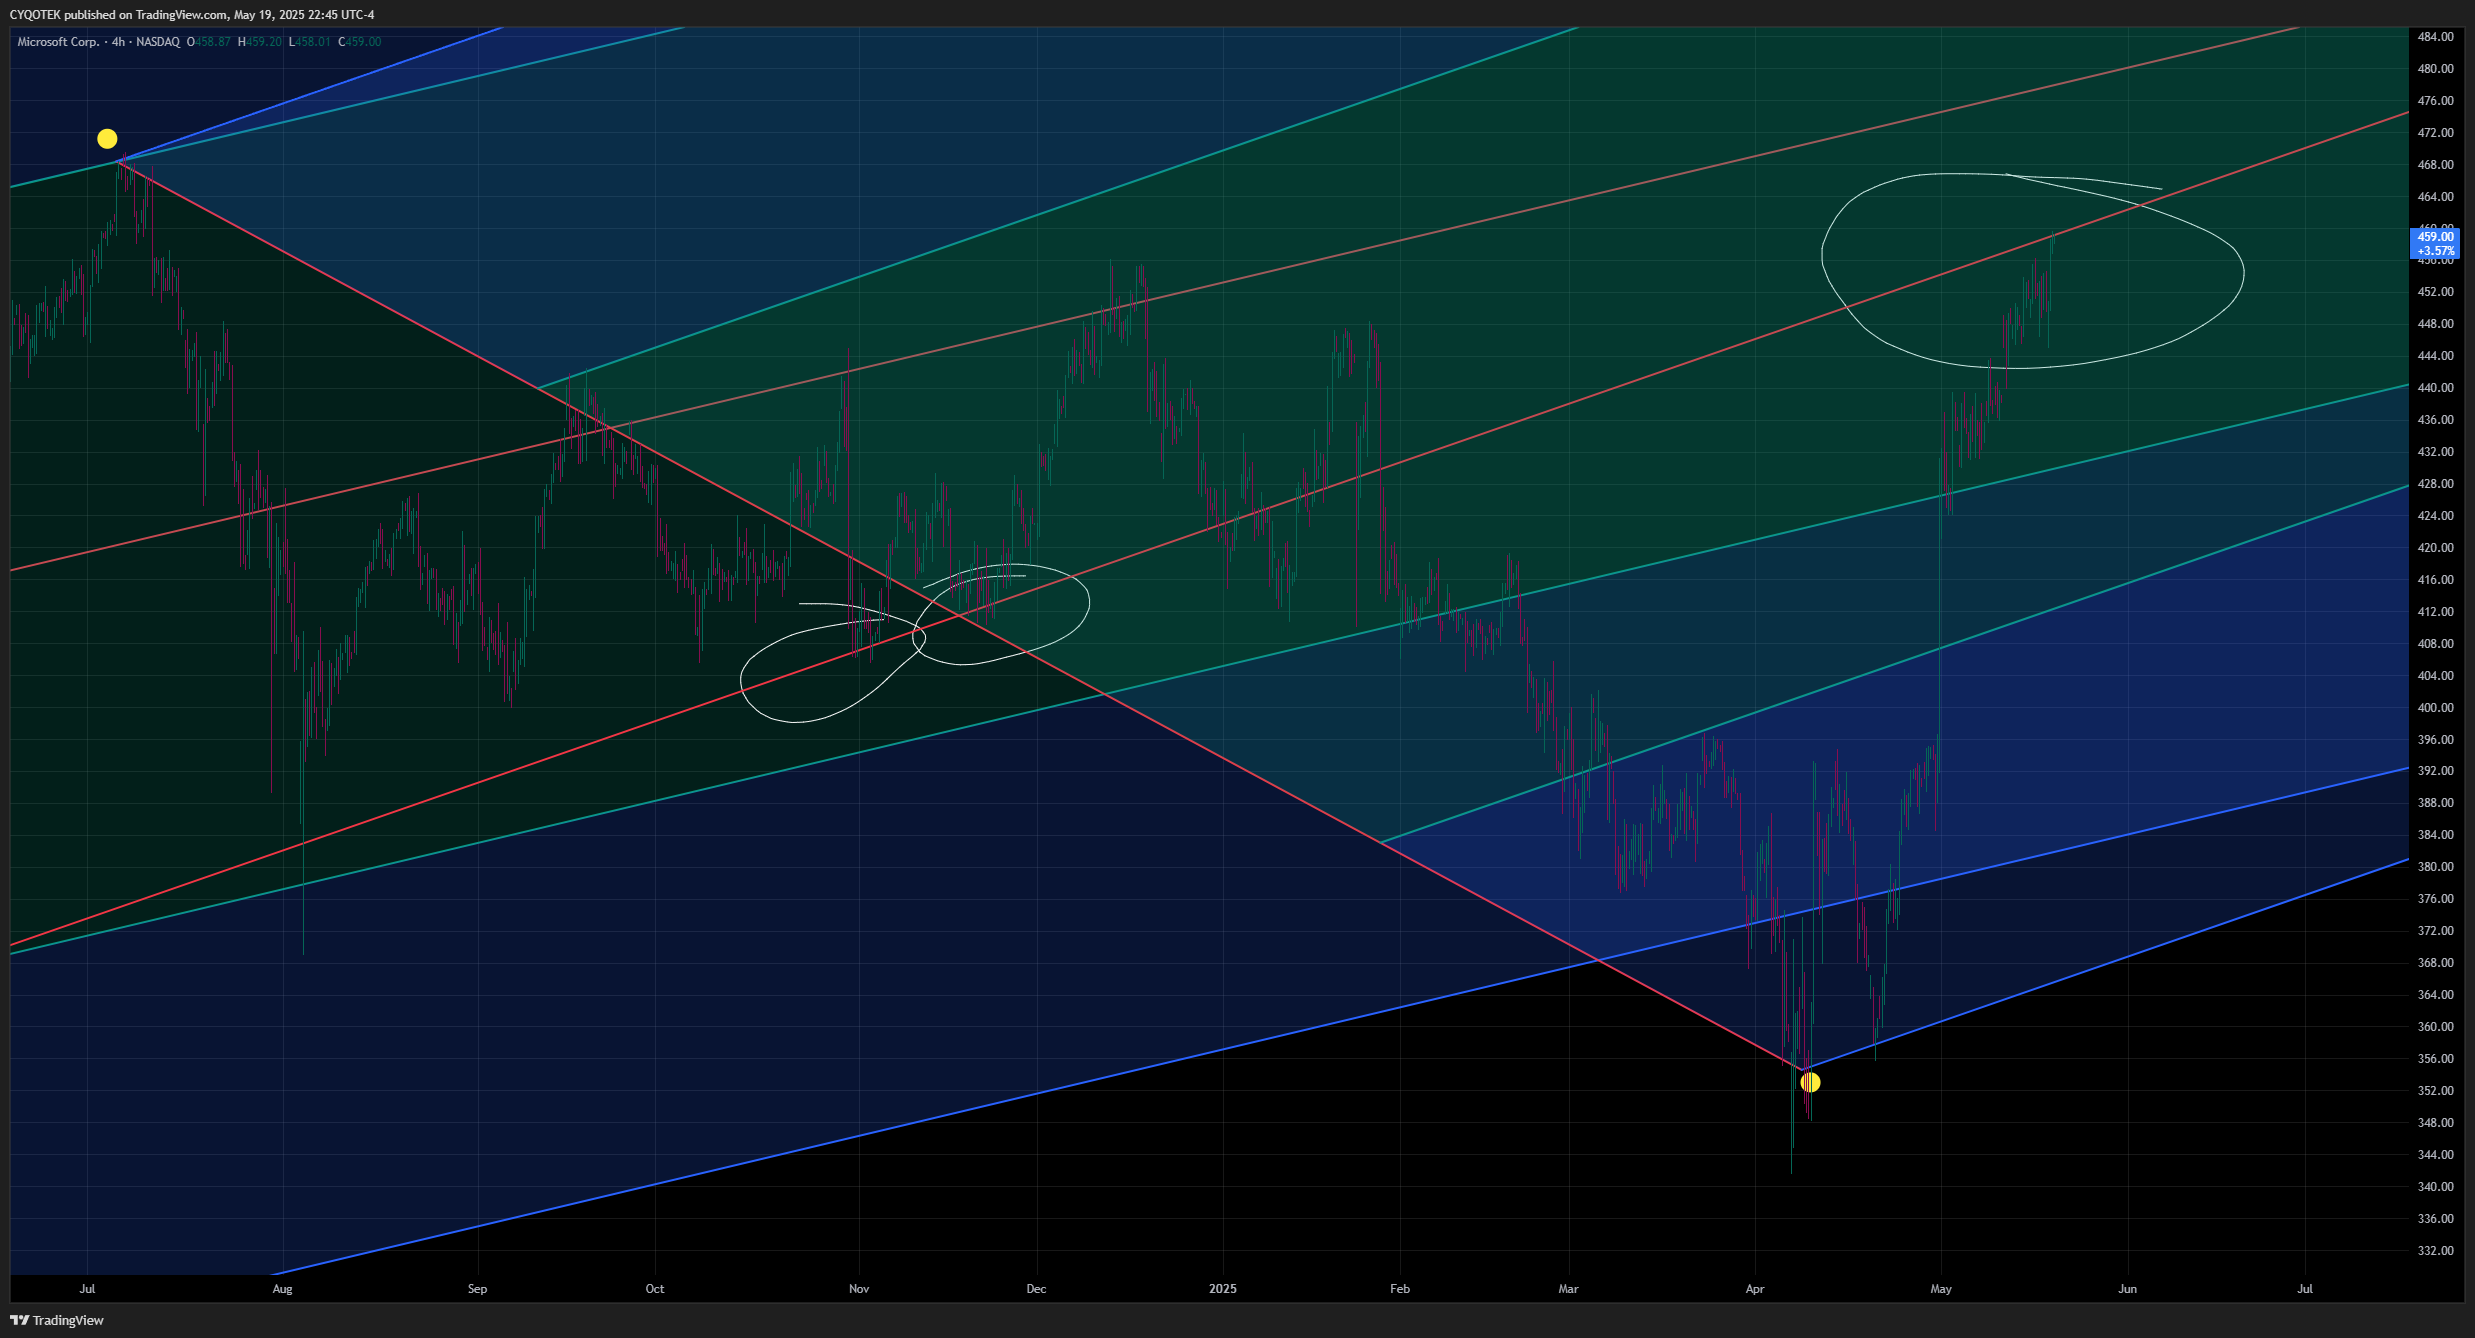Screen dimensions: 2475x1338
Task: Click the +3.57% change tag on price axis
Action: click(2435, 251)
